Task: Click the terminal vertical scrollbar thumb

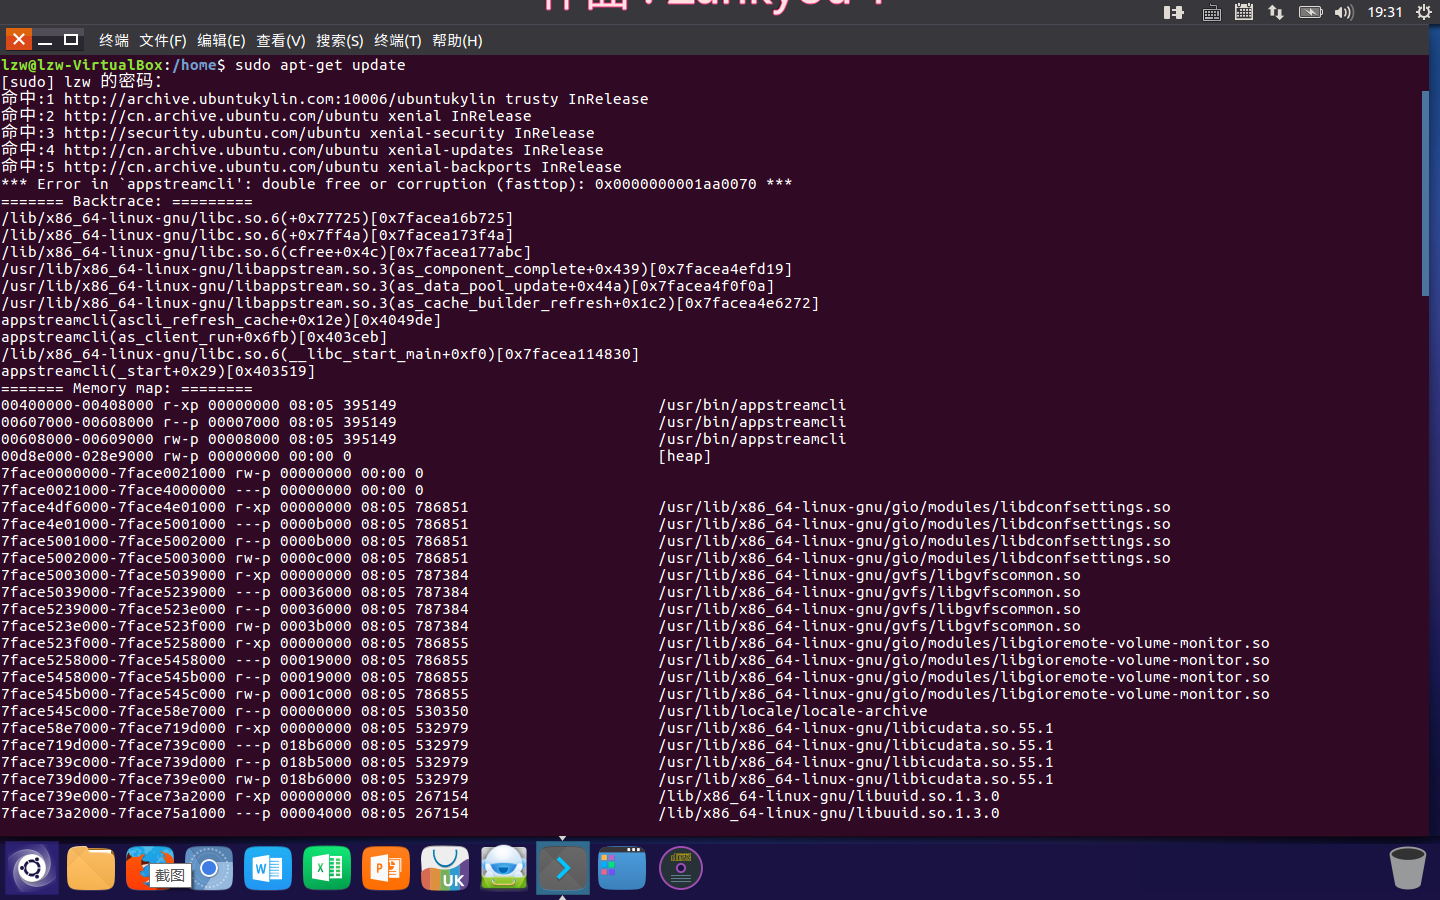Action: (1425, 193)
